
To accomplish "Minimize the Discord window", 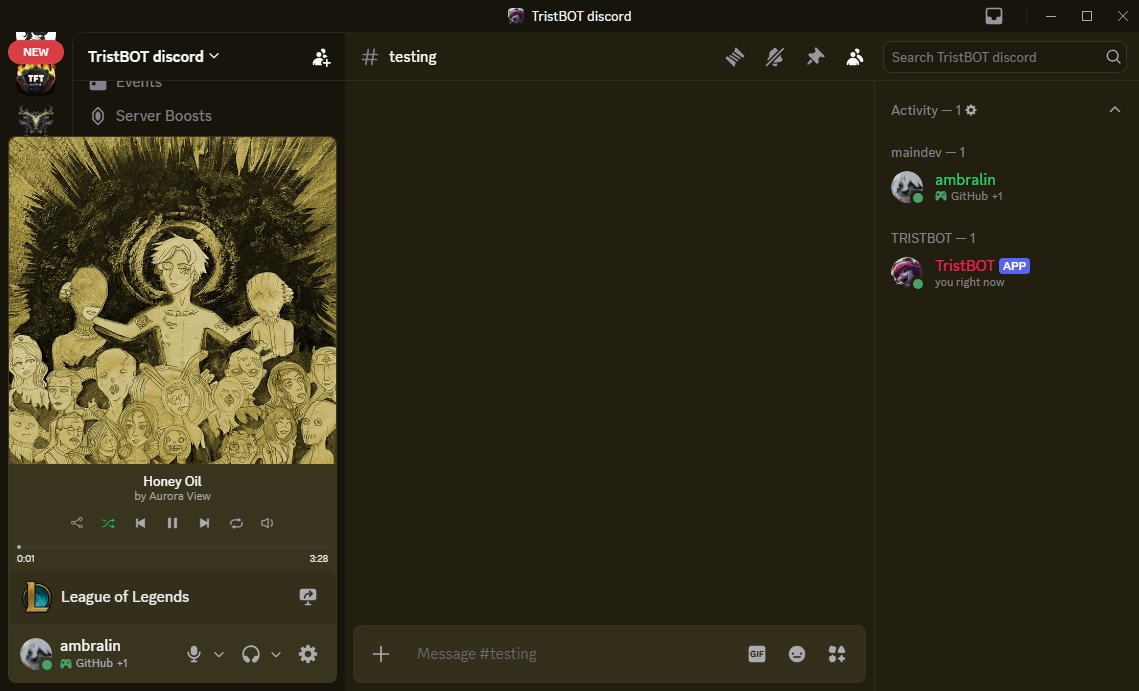I will coord(1050,16).
